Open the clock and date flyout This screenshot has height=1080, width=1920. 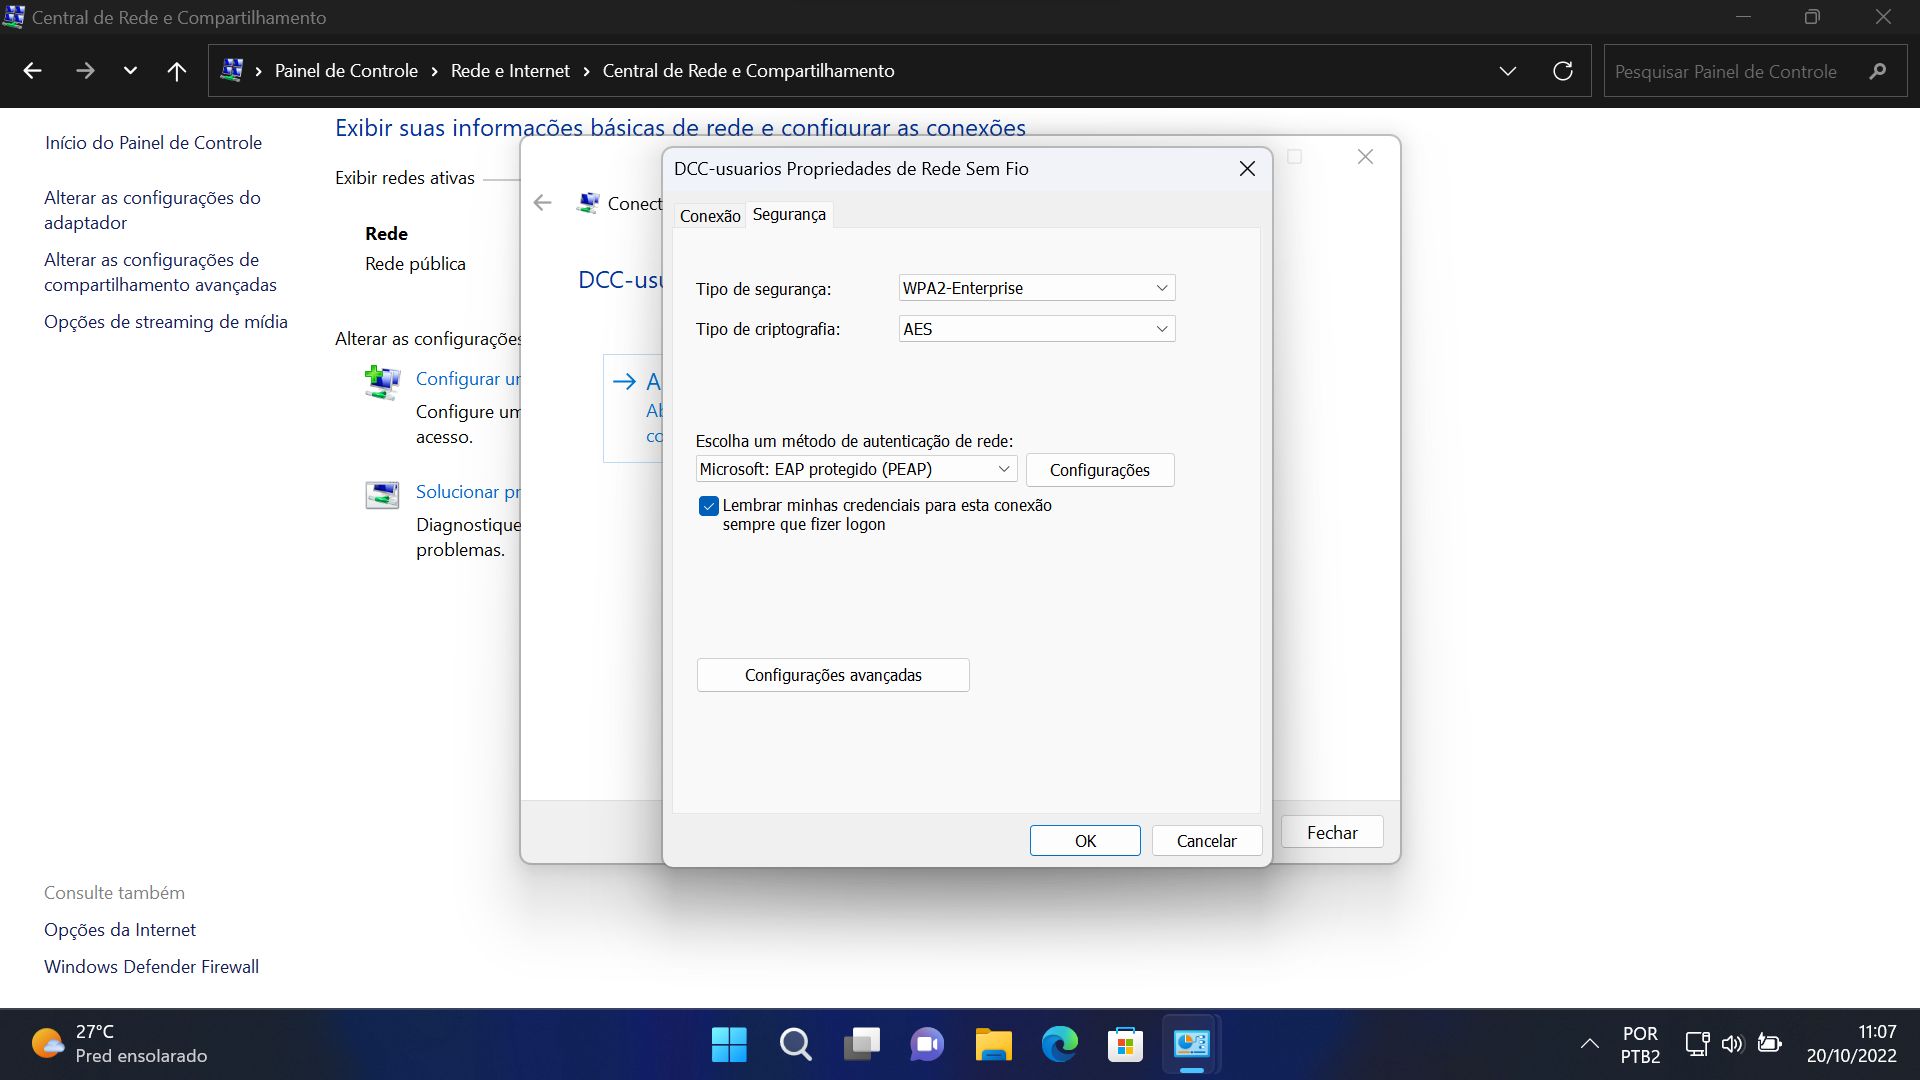click(x=1851, y=1044)
